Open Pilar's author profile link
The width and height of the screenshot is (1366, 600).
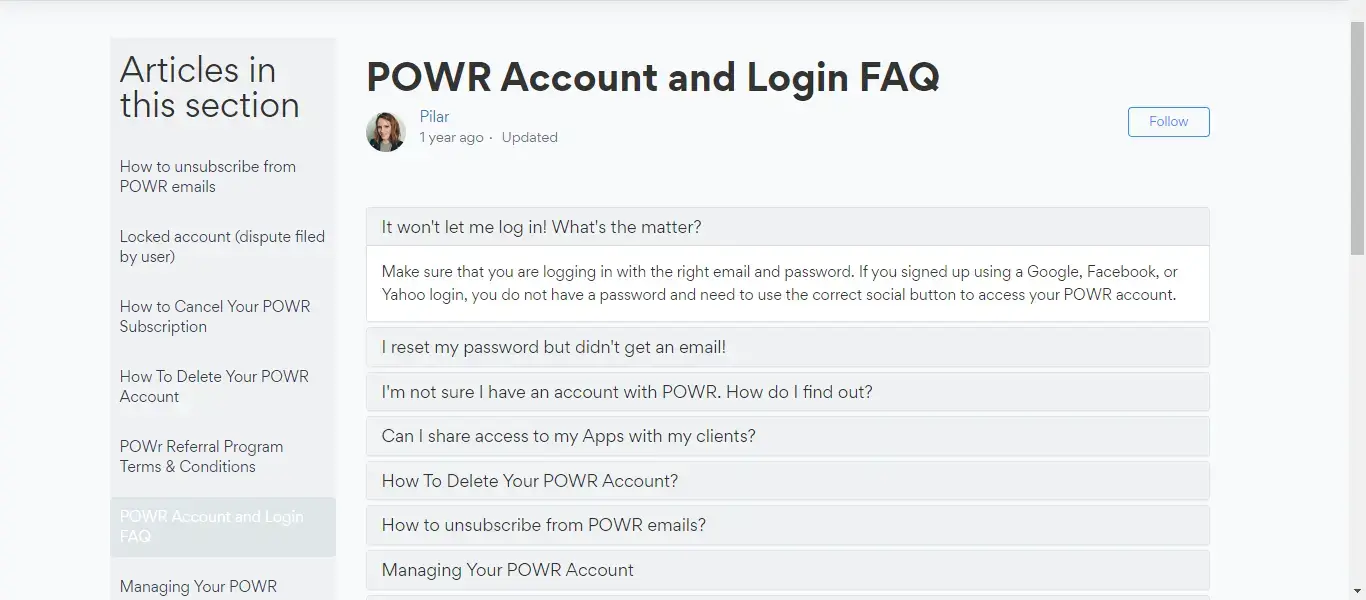click(434, 116)
